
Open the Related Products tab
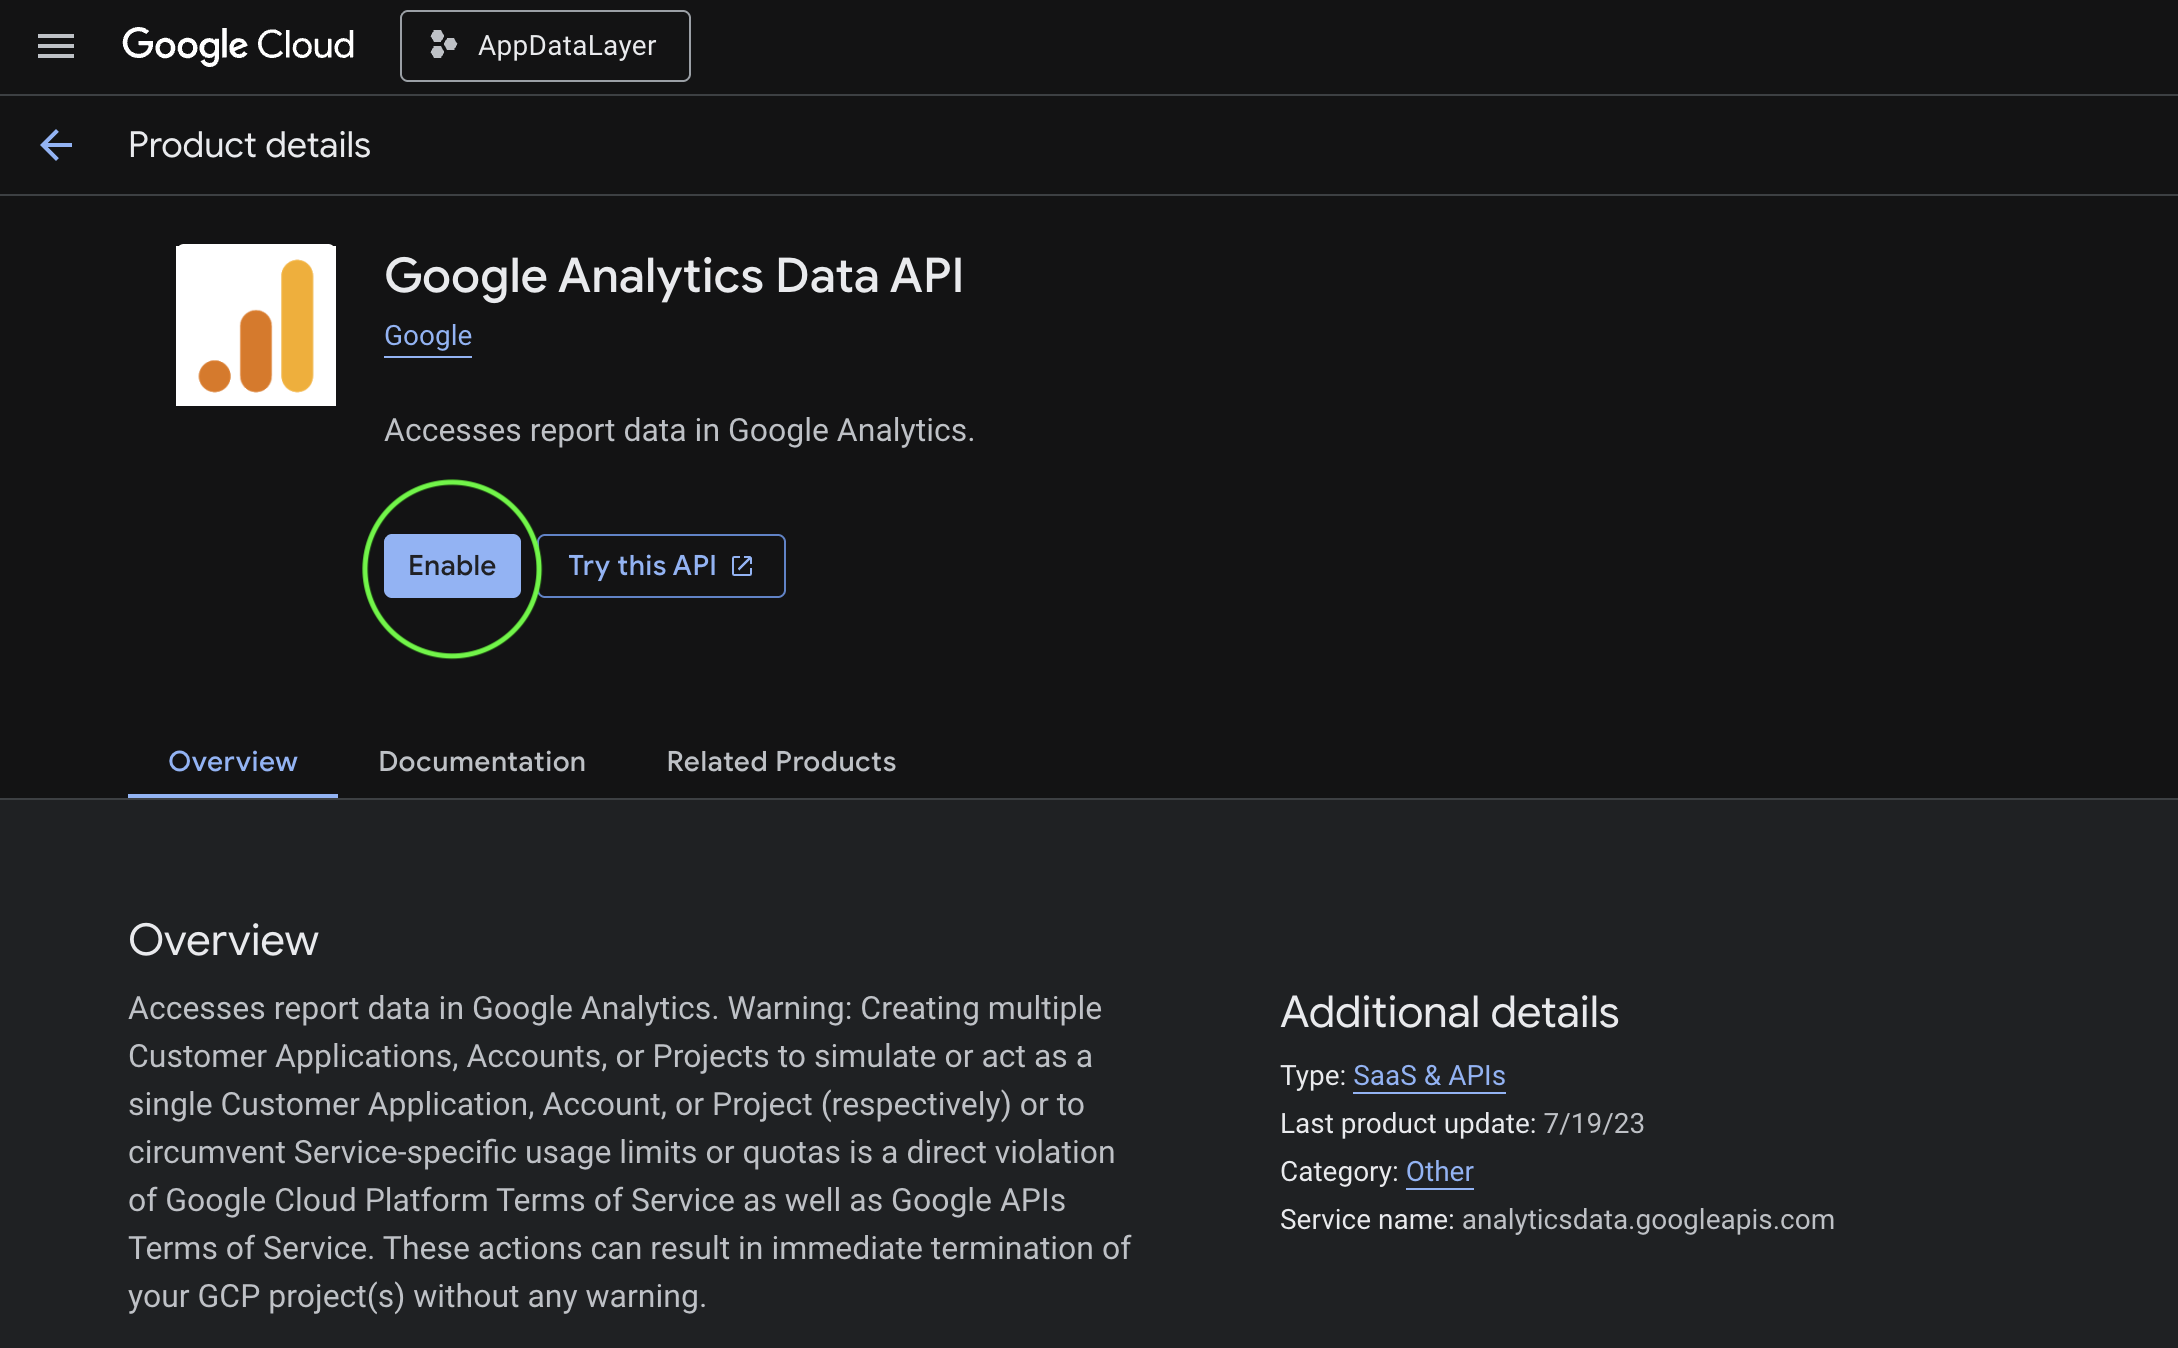click(781, 762)
